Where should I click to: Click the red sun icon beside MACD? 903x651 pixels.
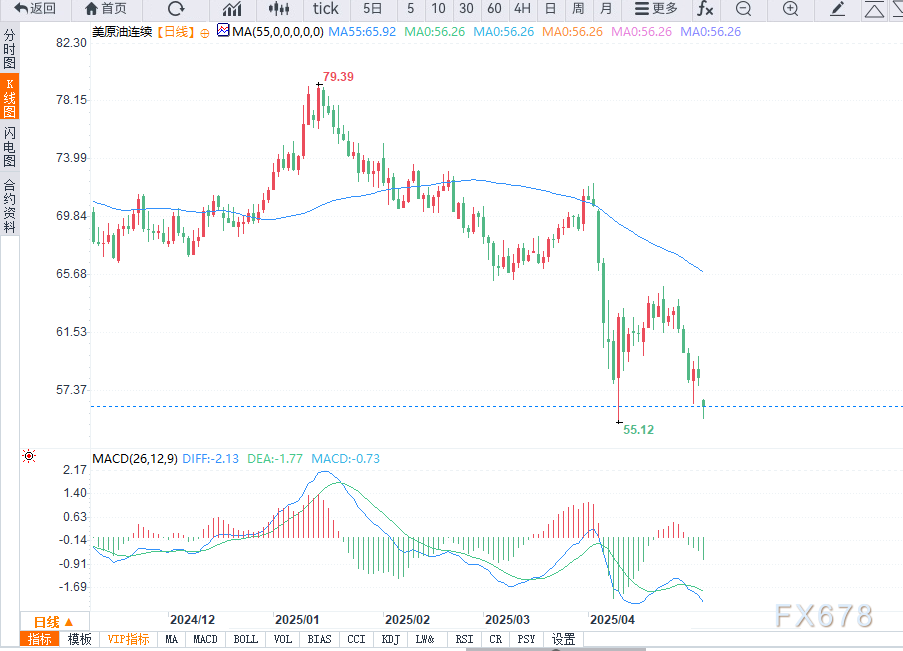pos(29,456)
